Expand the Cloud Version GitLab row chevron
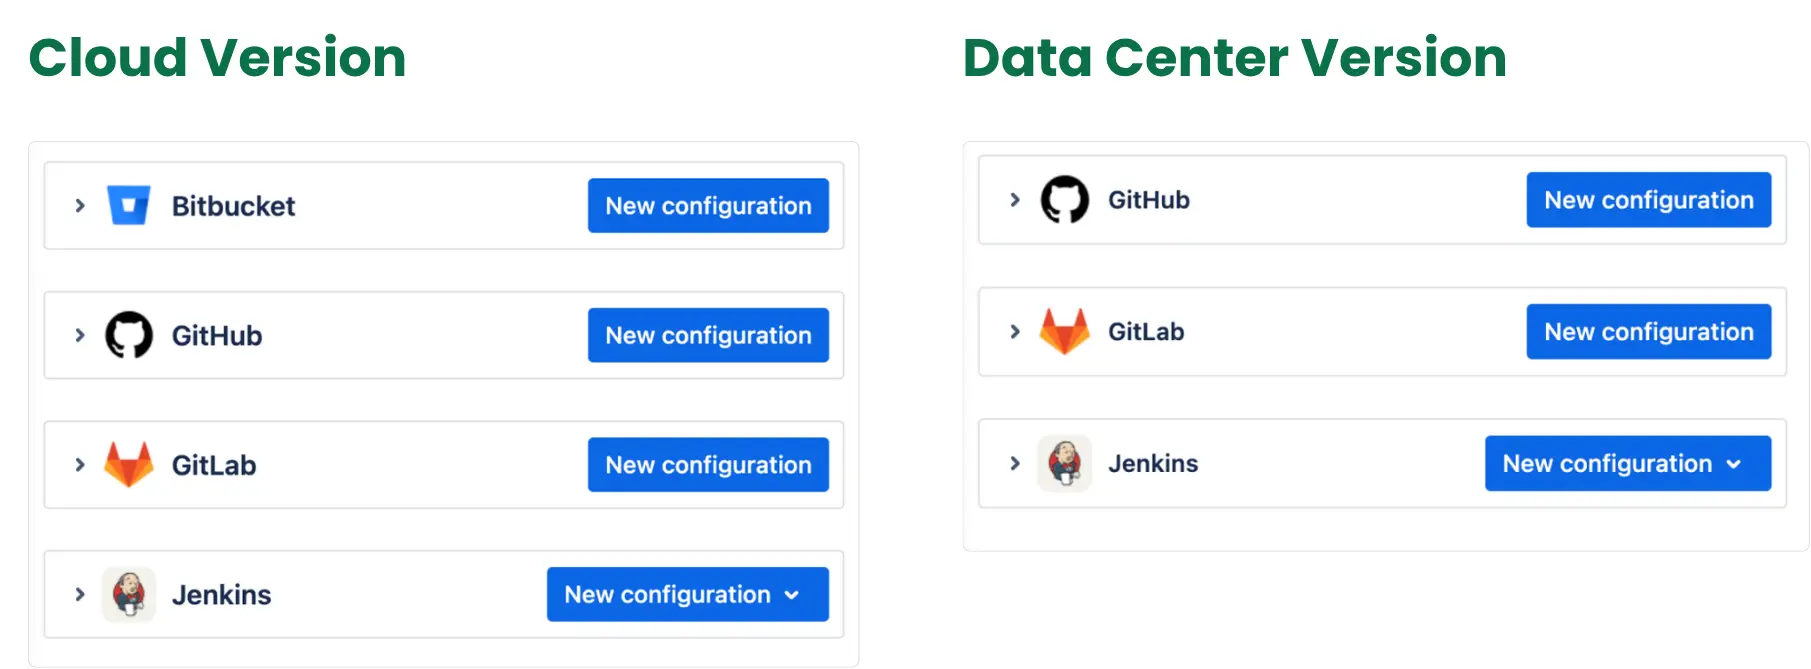1811x669 pixels. pos(80,464)
